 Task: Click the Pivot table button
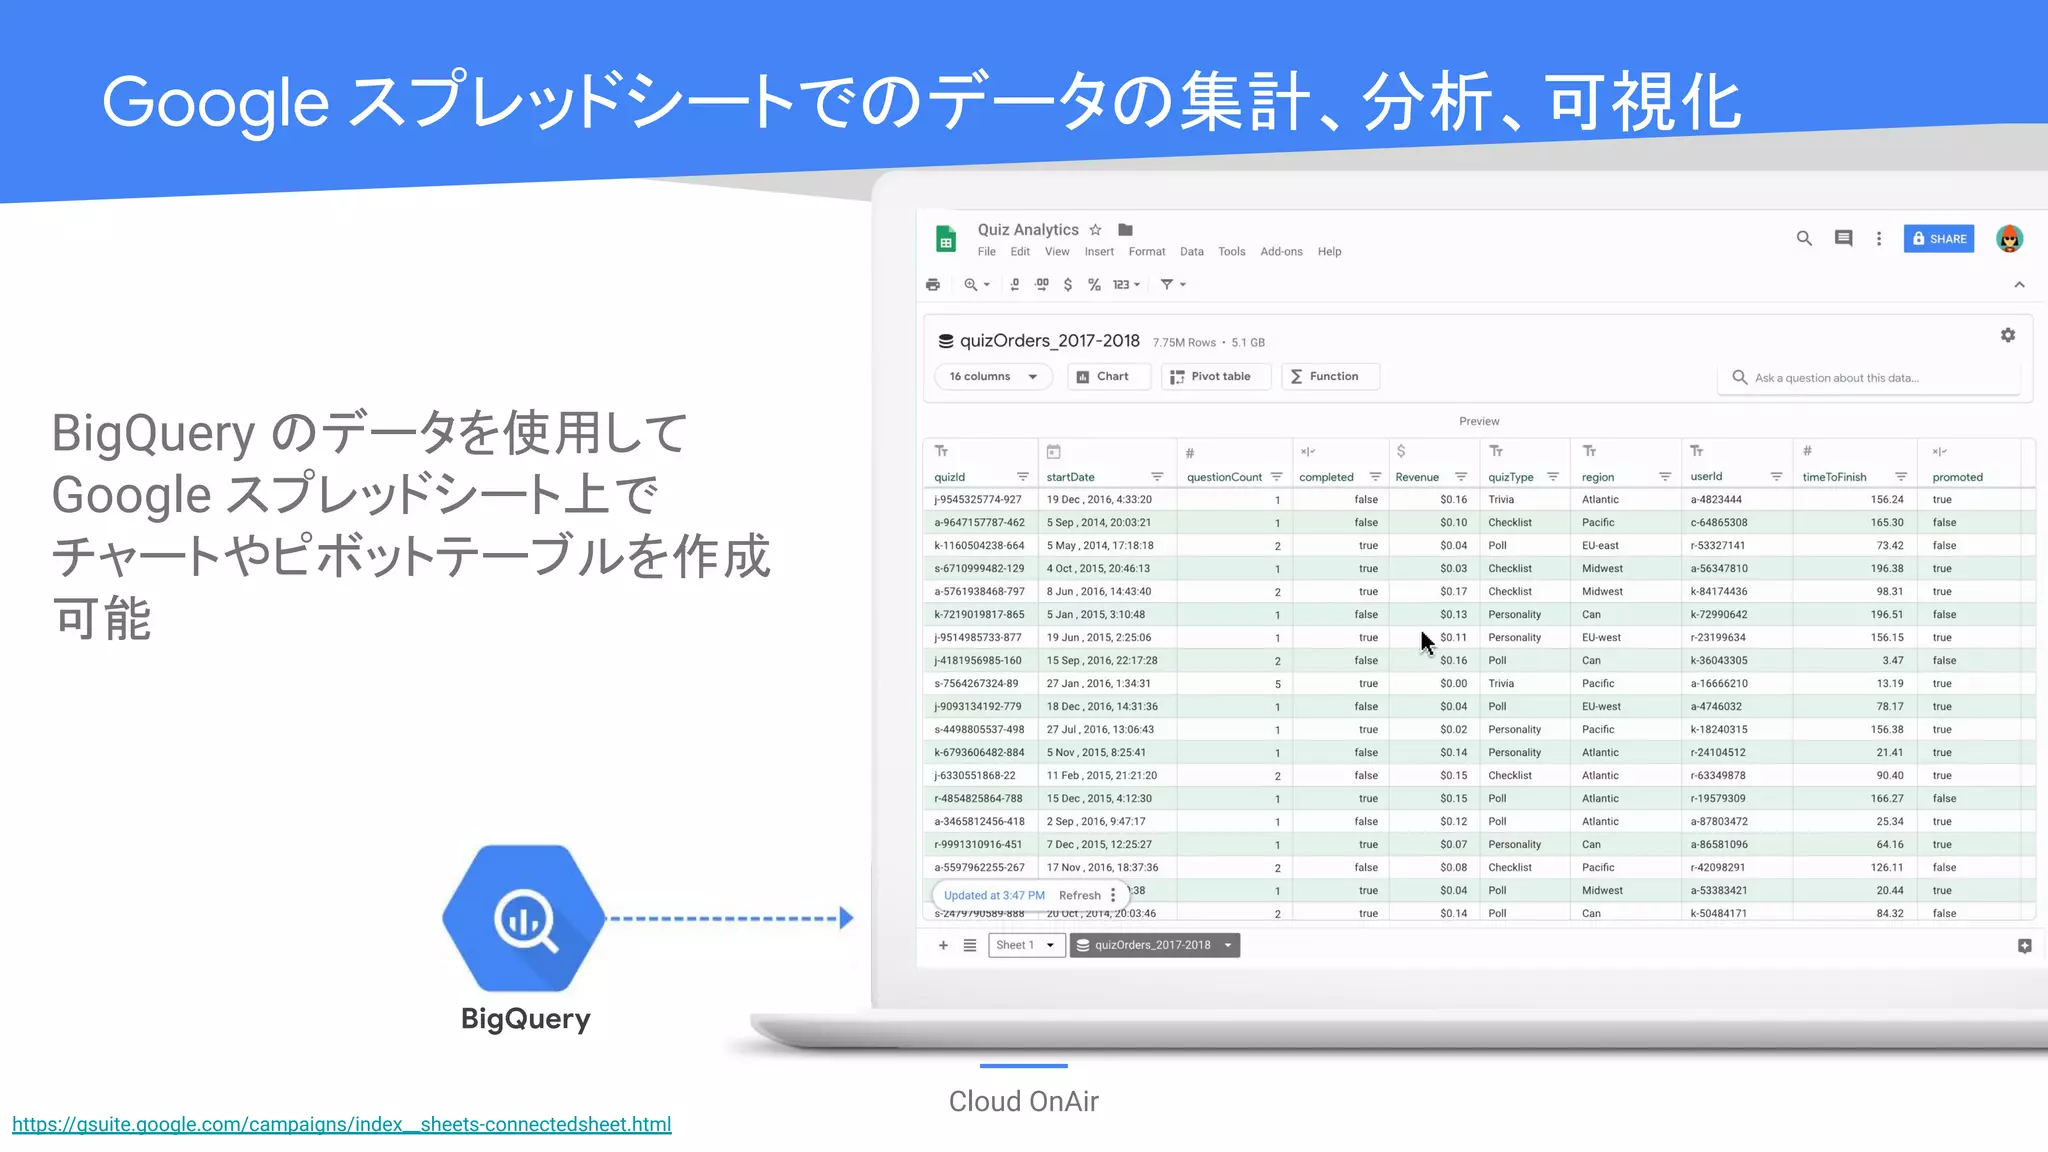[x=1215, y=376]
